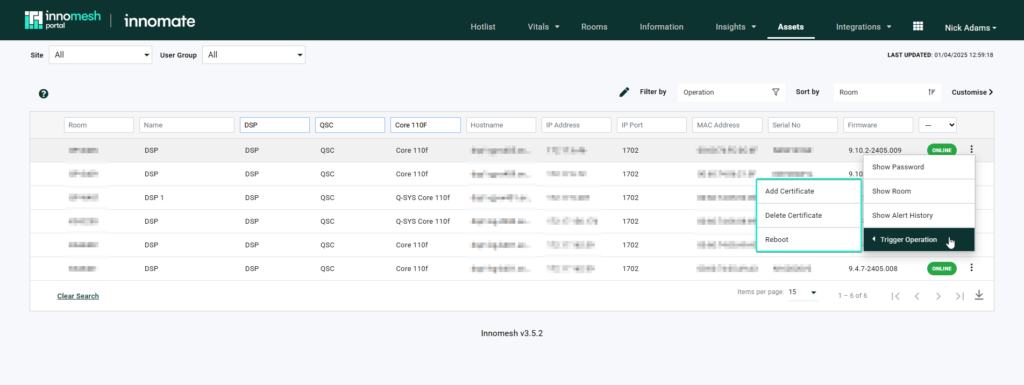Click the "1 – 6 of 6" pagination text
The image size is (1024, 385).
pyautogui.click(x=852, y=296)
